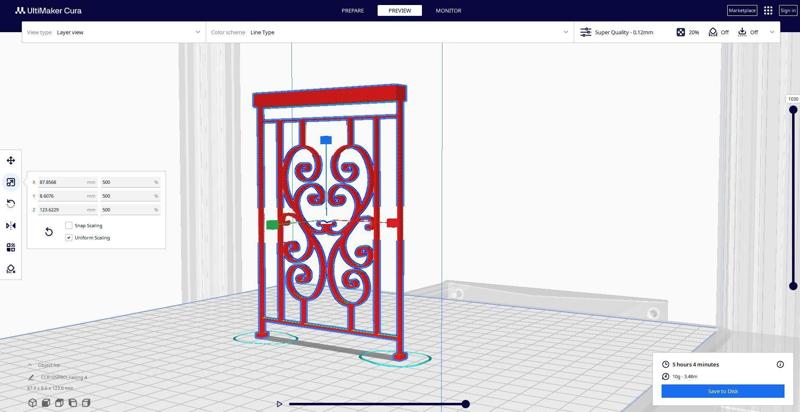Click the '5 hours 4 minutes' estimate
Screen dimensions: 800x412
click(x=695, y=365)
